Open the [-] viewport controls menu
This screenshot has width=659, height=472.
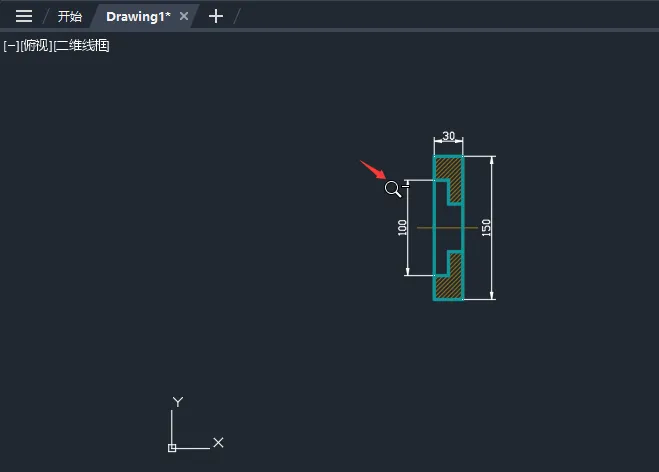click(11, 46)
